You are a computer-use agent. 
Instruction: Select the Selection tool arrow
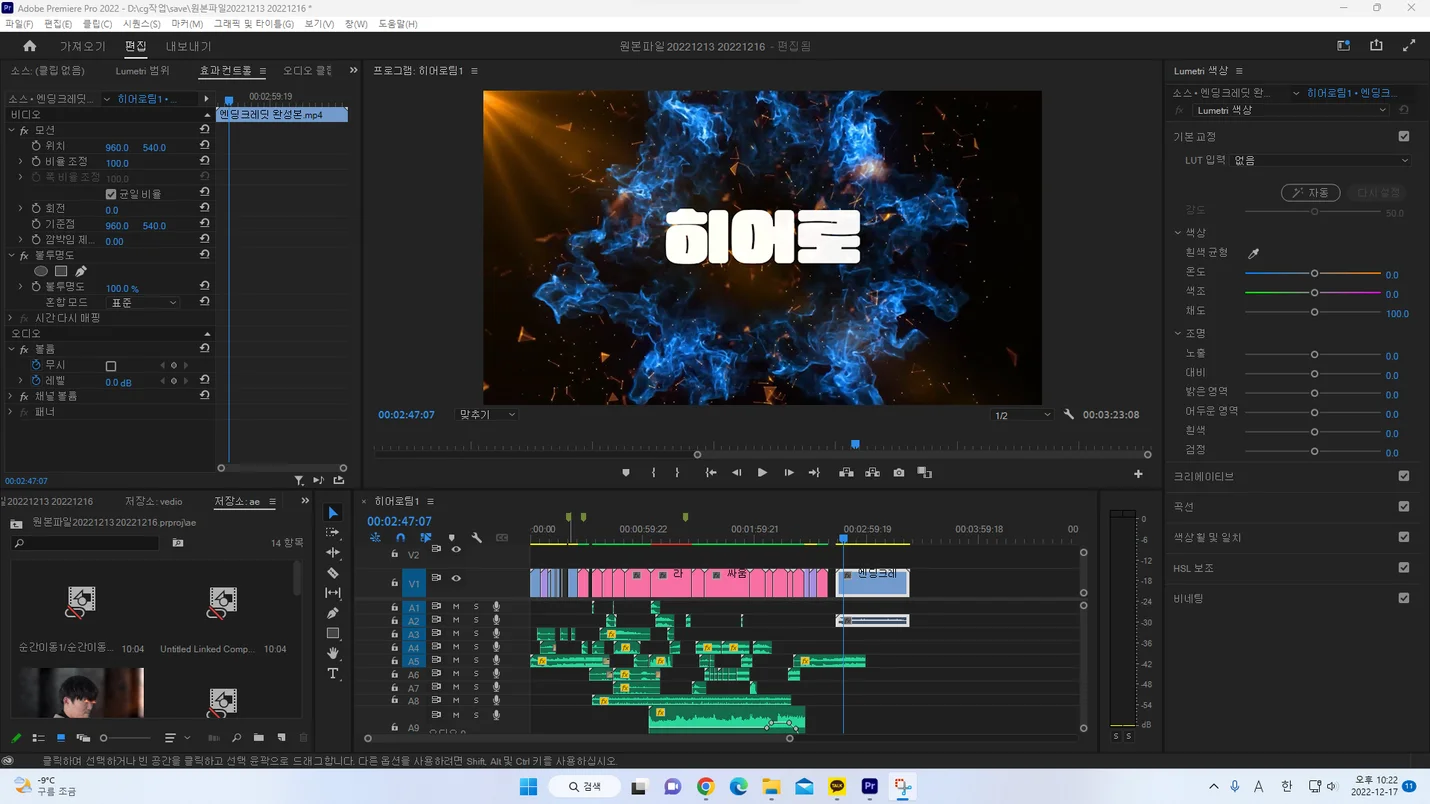tap(333, 513)
